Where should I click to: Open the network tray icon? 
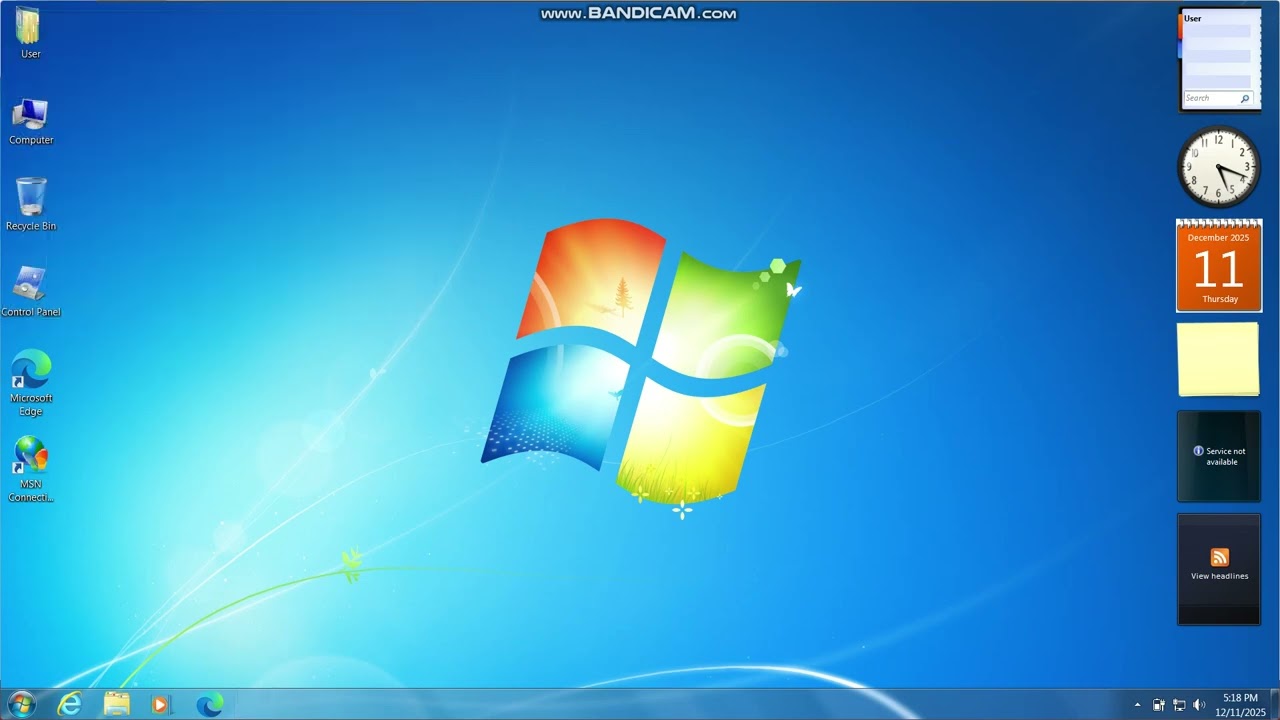[1179, 705]
